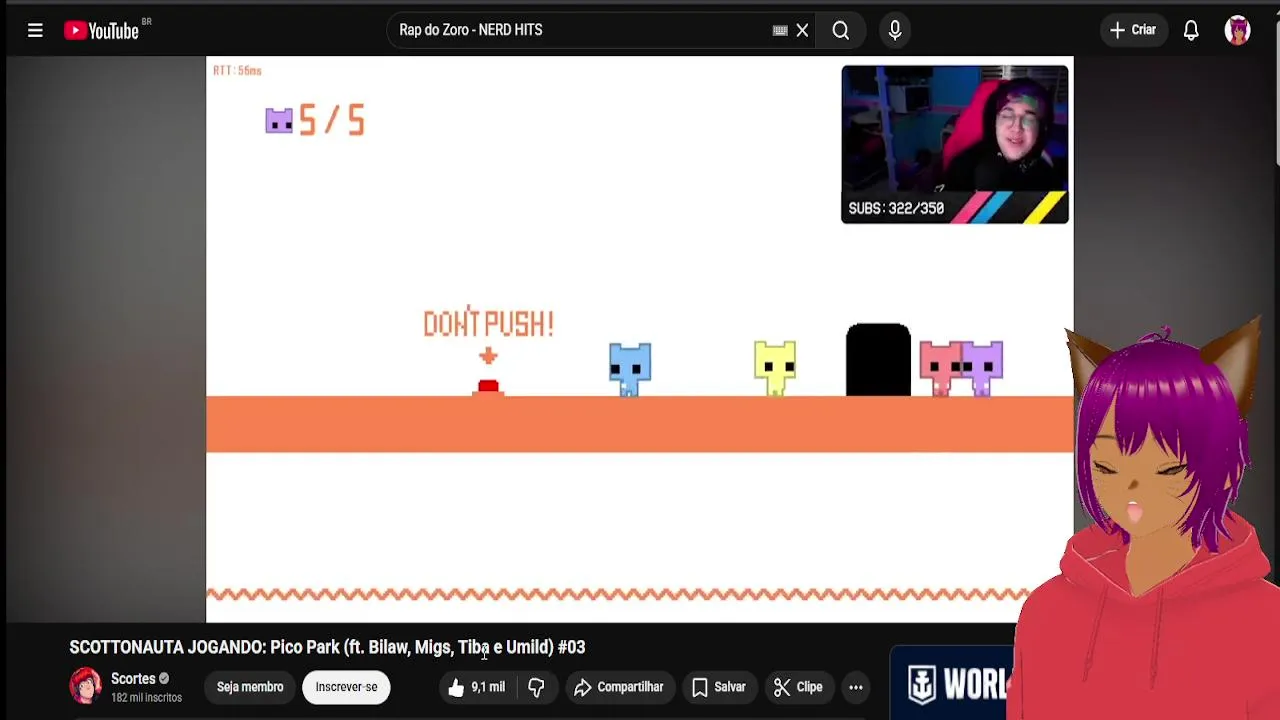The width and height of the screenshot is (1280, 720).
Task: Click the black exit door in game
Action: click(878, 360)
